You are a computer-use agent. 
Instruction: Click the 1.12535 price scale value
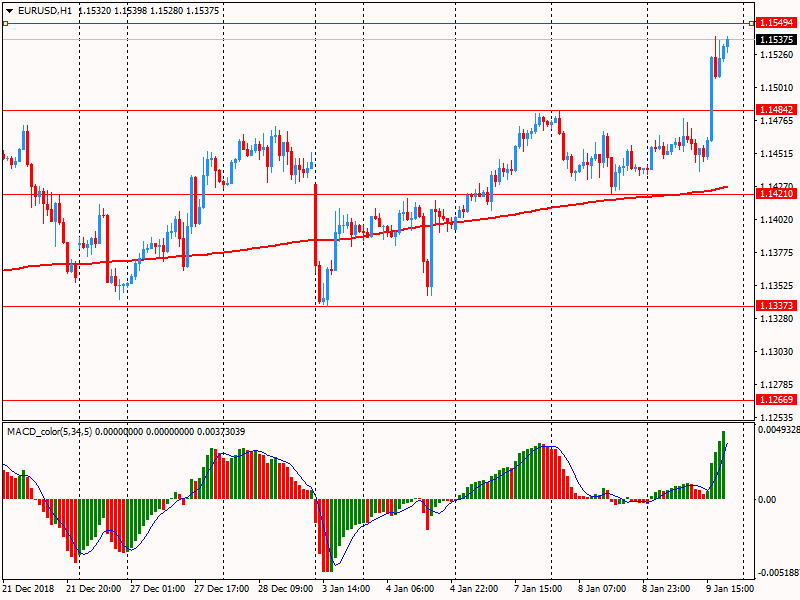(x=777, y=418)
